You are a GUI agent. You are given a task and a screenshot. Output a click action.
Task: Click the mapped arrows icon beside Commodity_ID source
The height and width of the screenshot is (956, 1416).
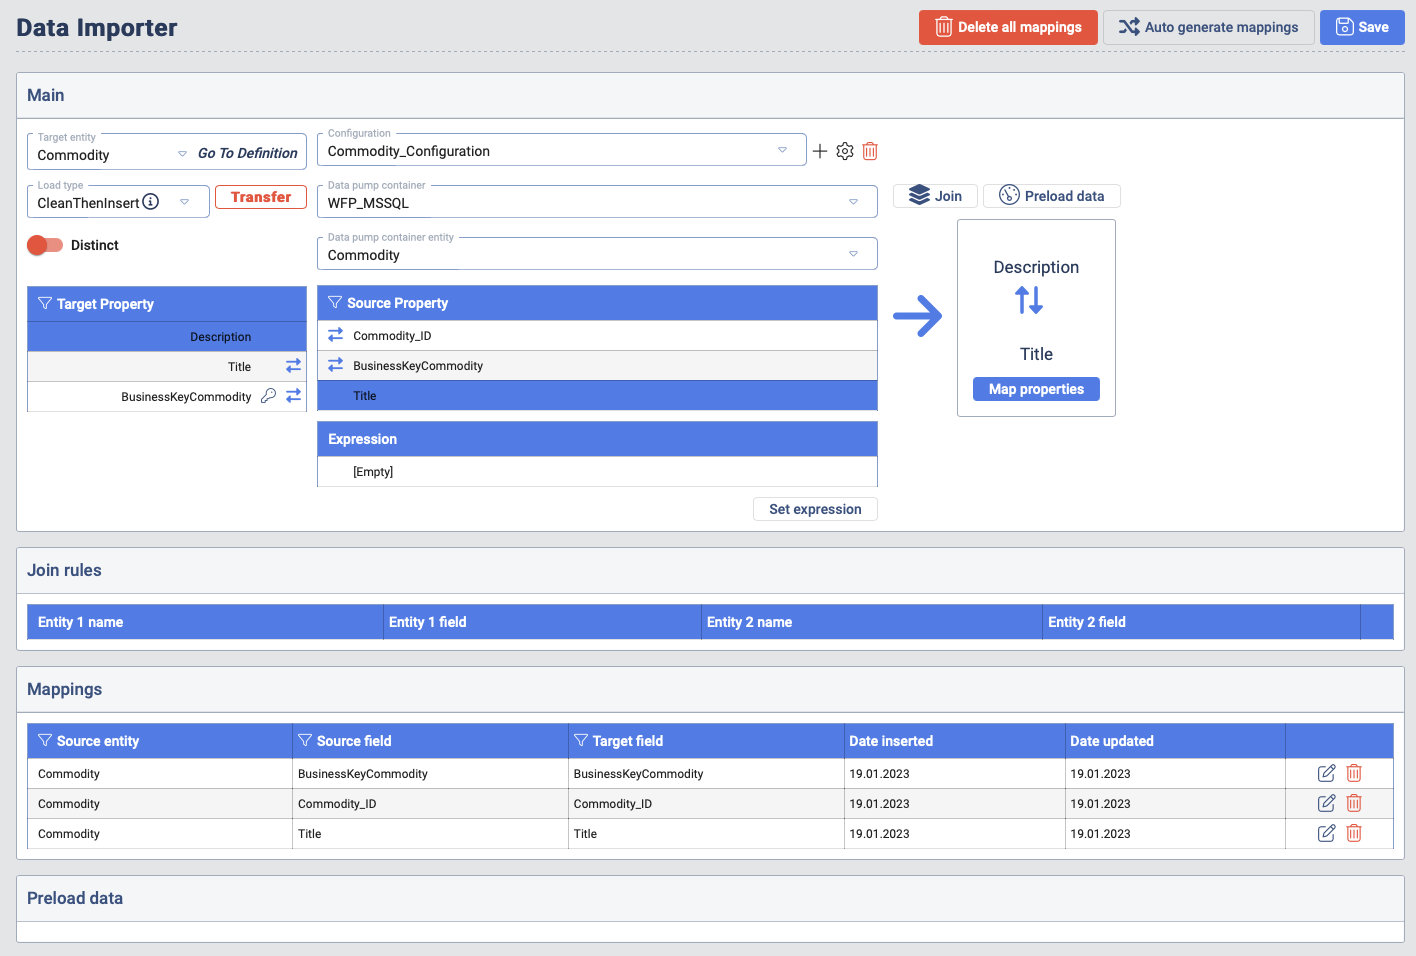coord(336,335)
